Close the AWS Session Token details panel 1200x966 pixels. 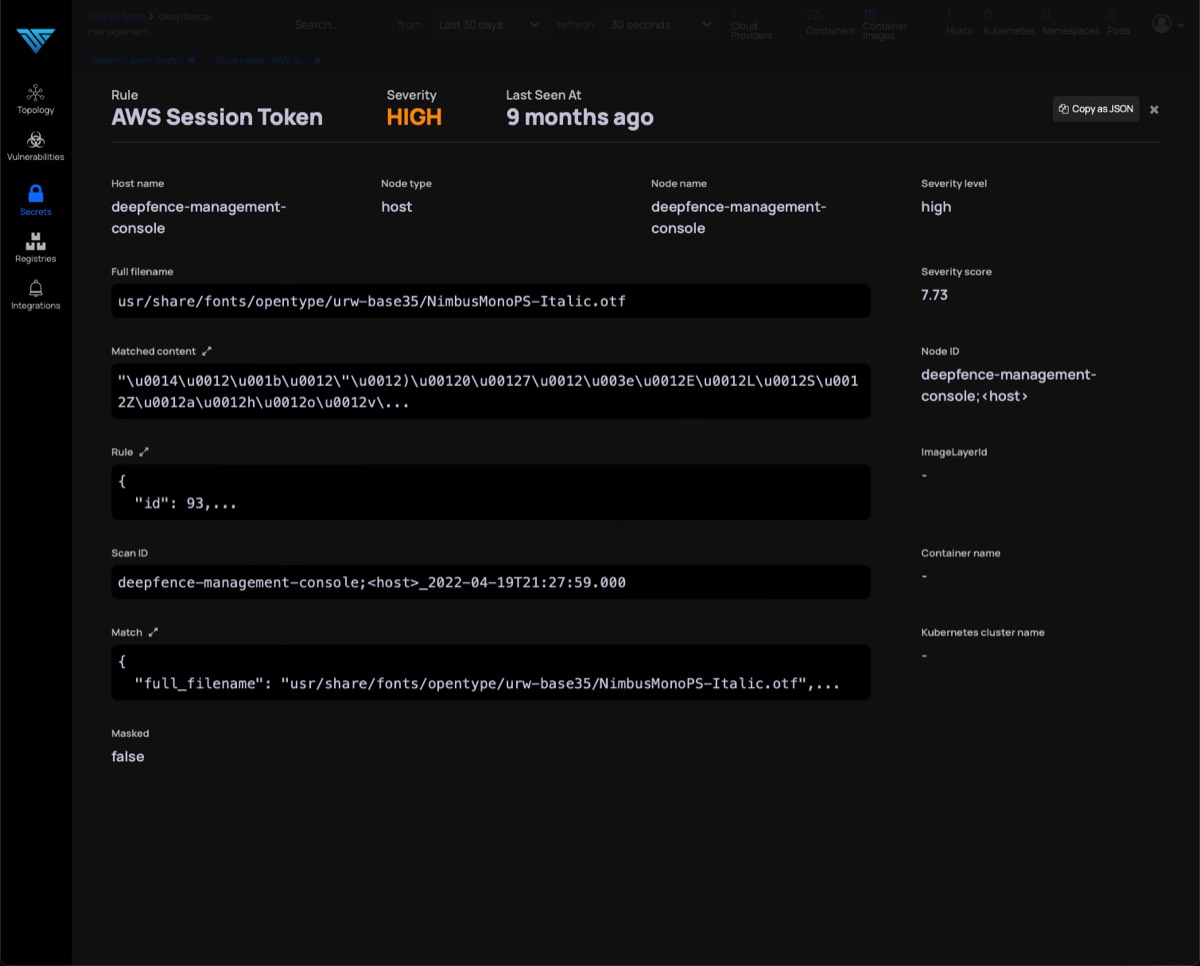[1154, 110]
